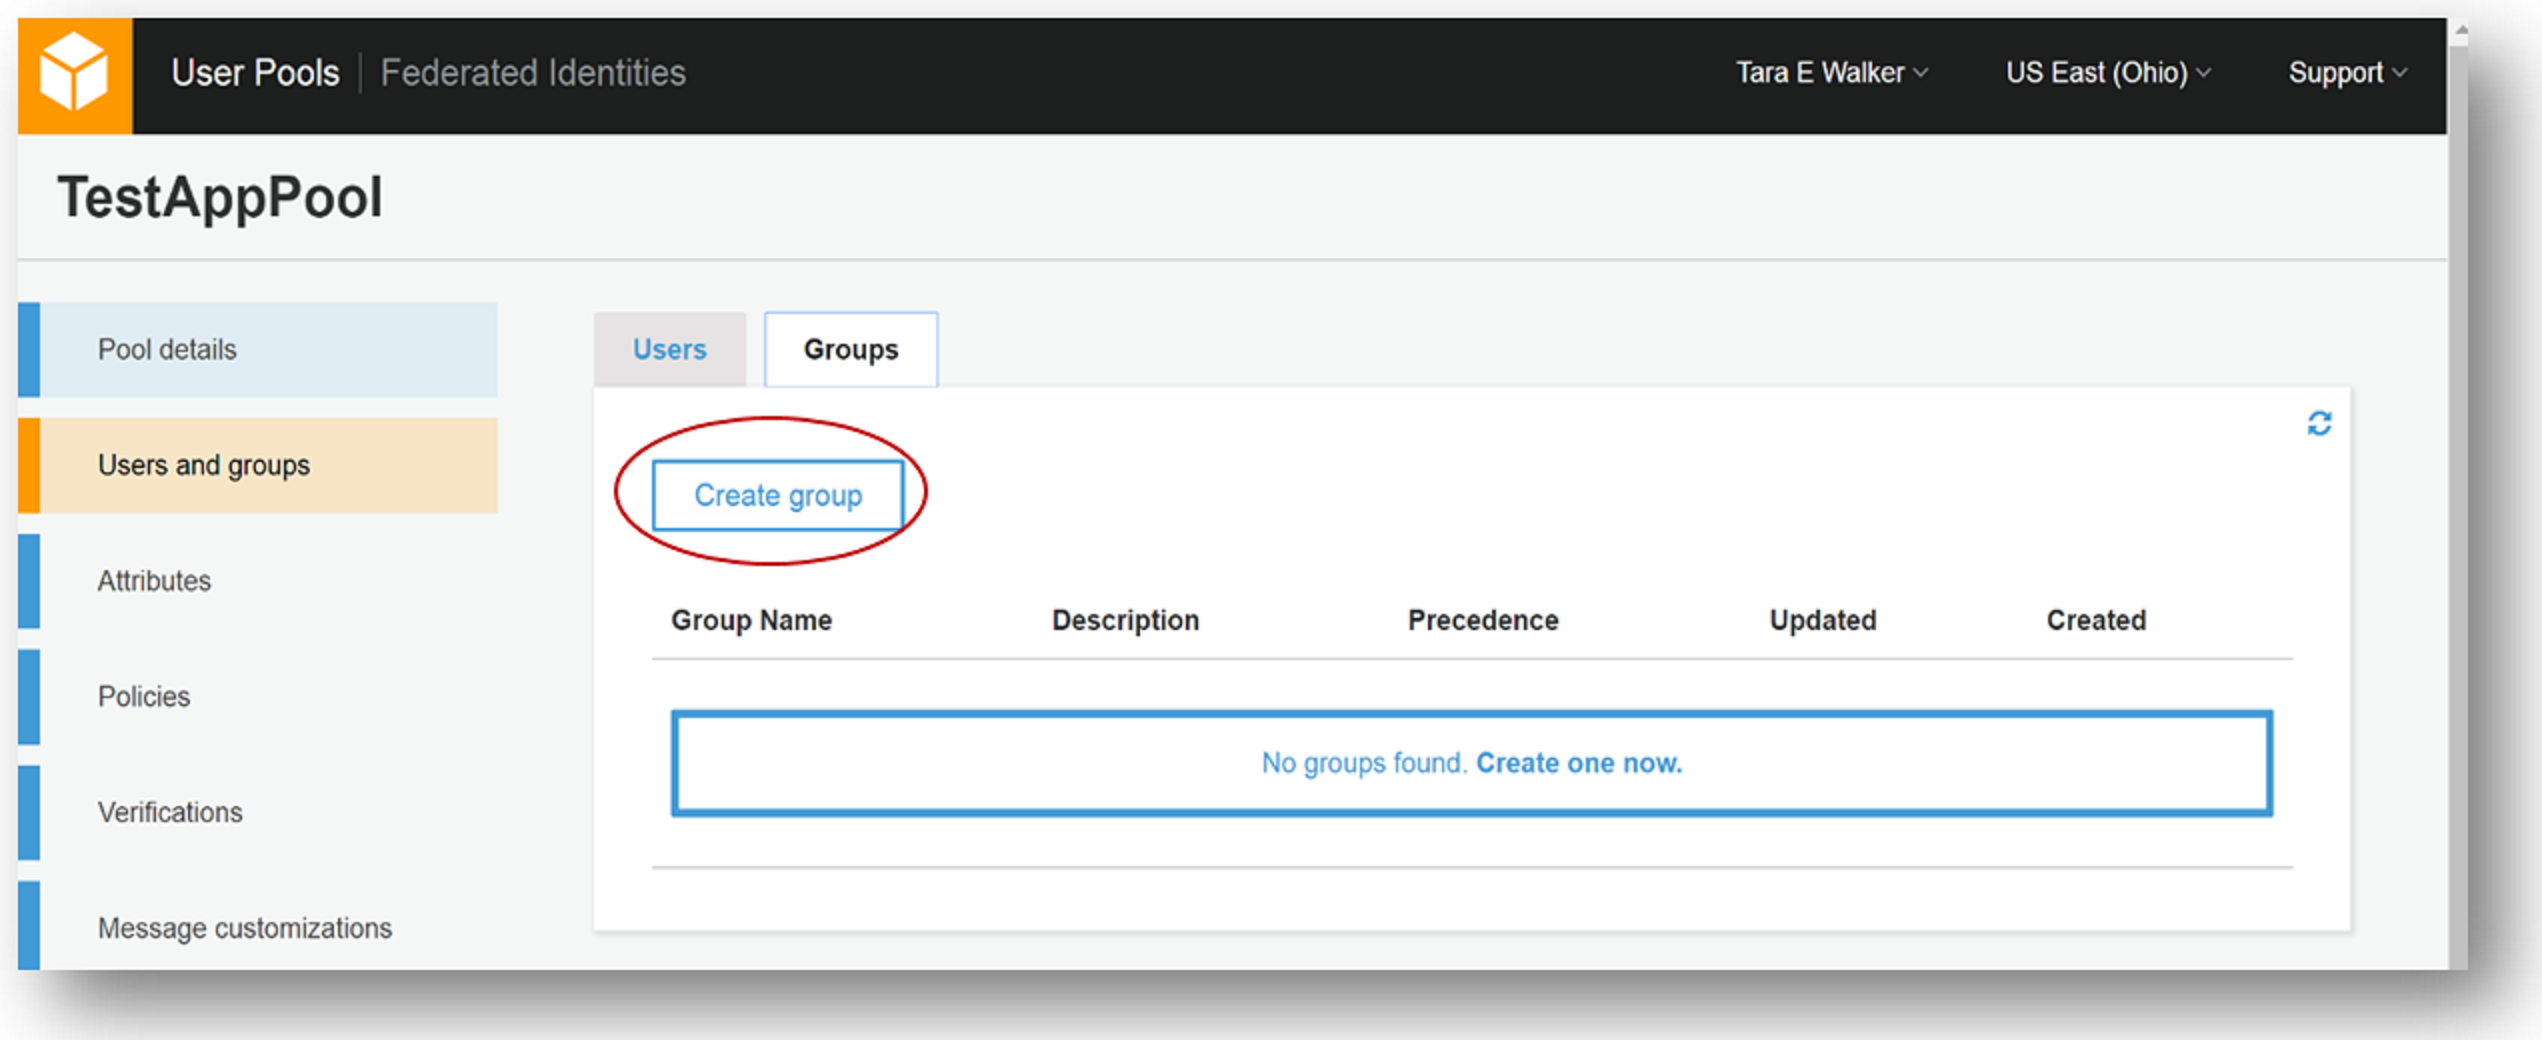Click the Create one now link
This screenshot has height=1040, width=2542.
pyautogui.click(x=1579, y=762)
